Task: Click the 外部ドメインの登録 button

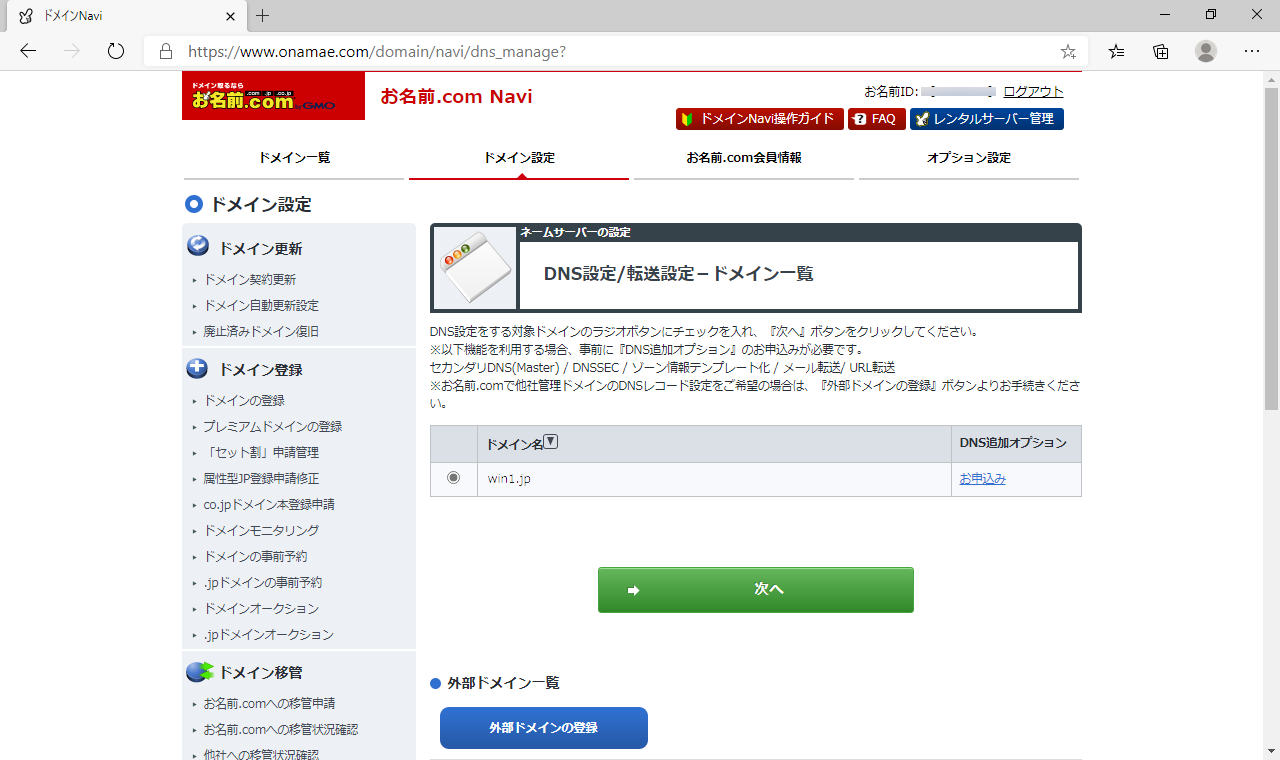Action: pyautogui.click(x=544, y=728)
